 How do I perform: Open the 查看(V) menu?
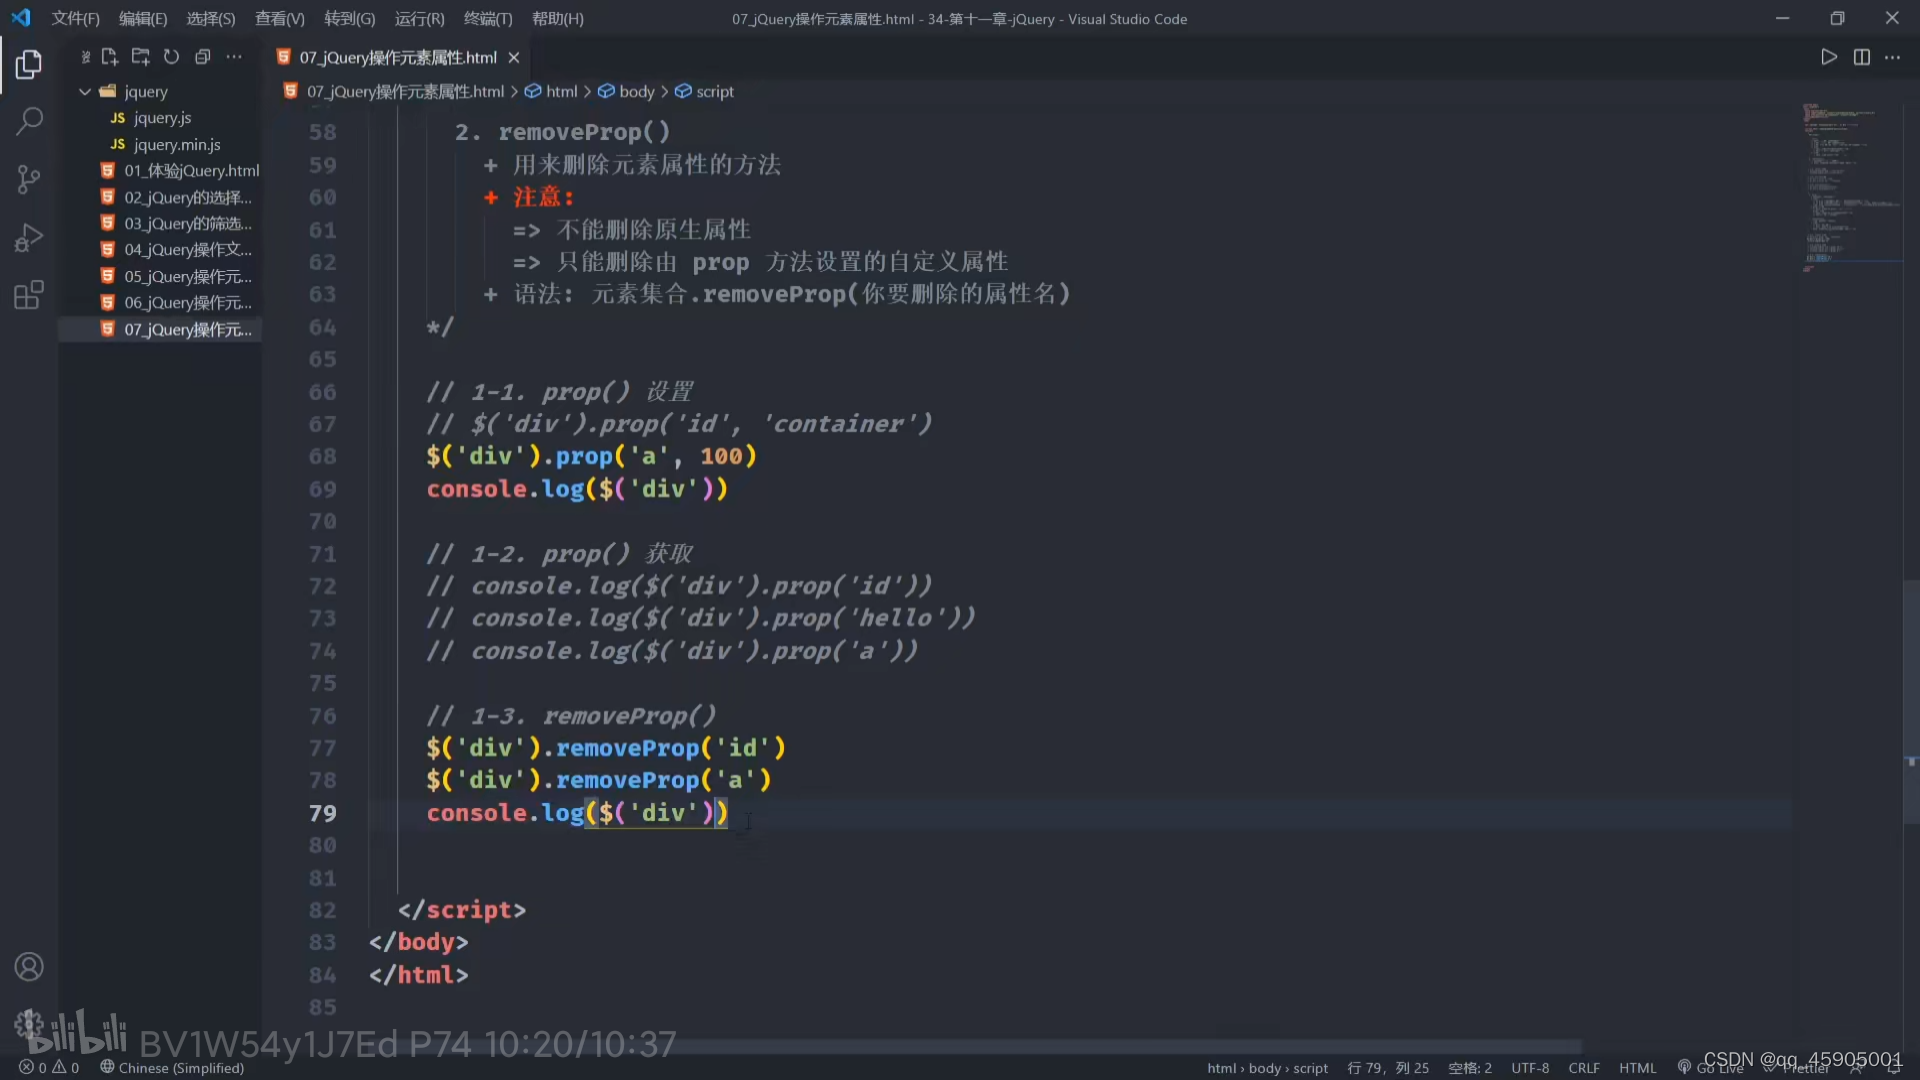279,19
